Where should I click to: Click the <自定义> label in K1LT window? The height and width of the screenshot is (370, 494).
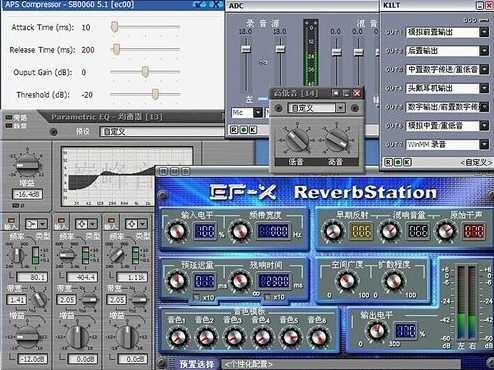point(476,162)
